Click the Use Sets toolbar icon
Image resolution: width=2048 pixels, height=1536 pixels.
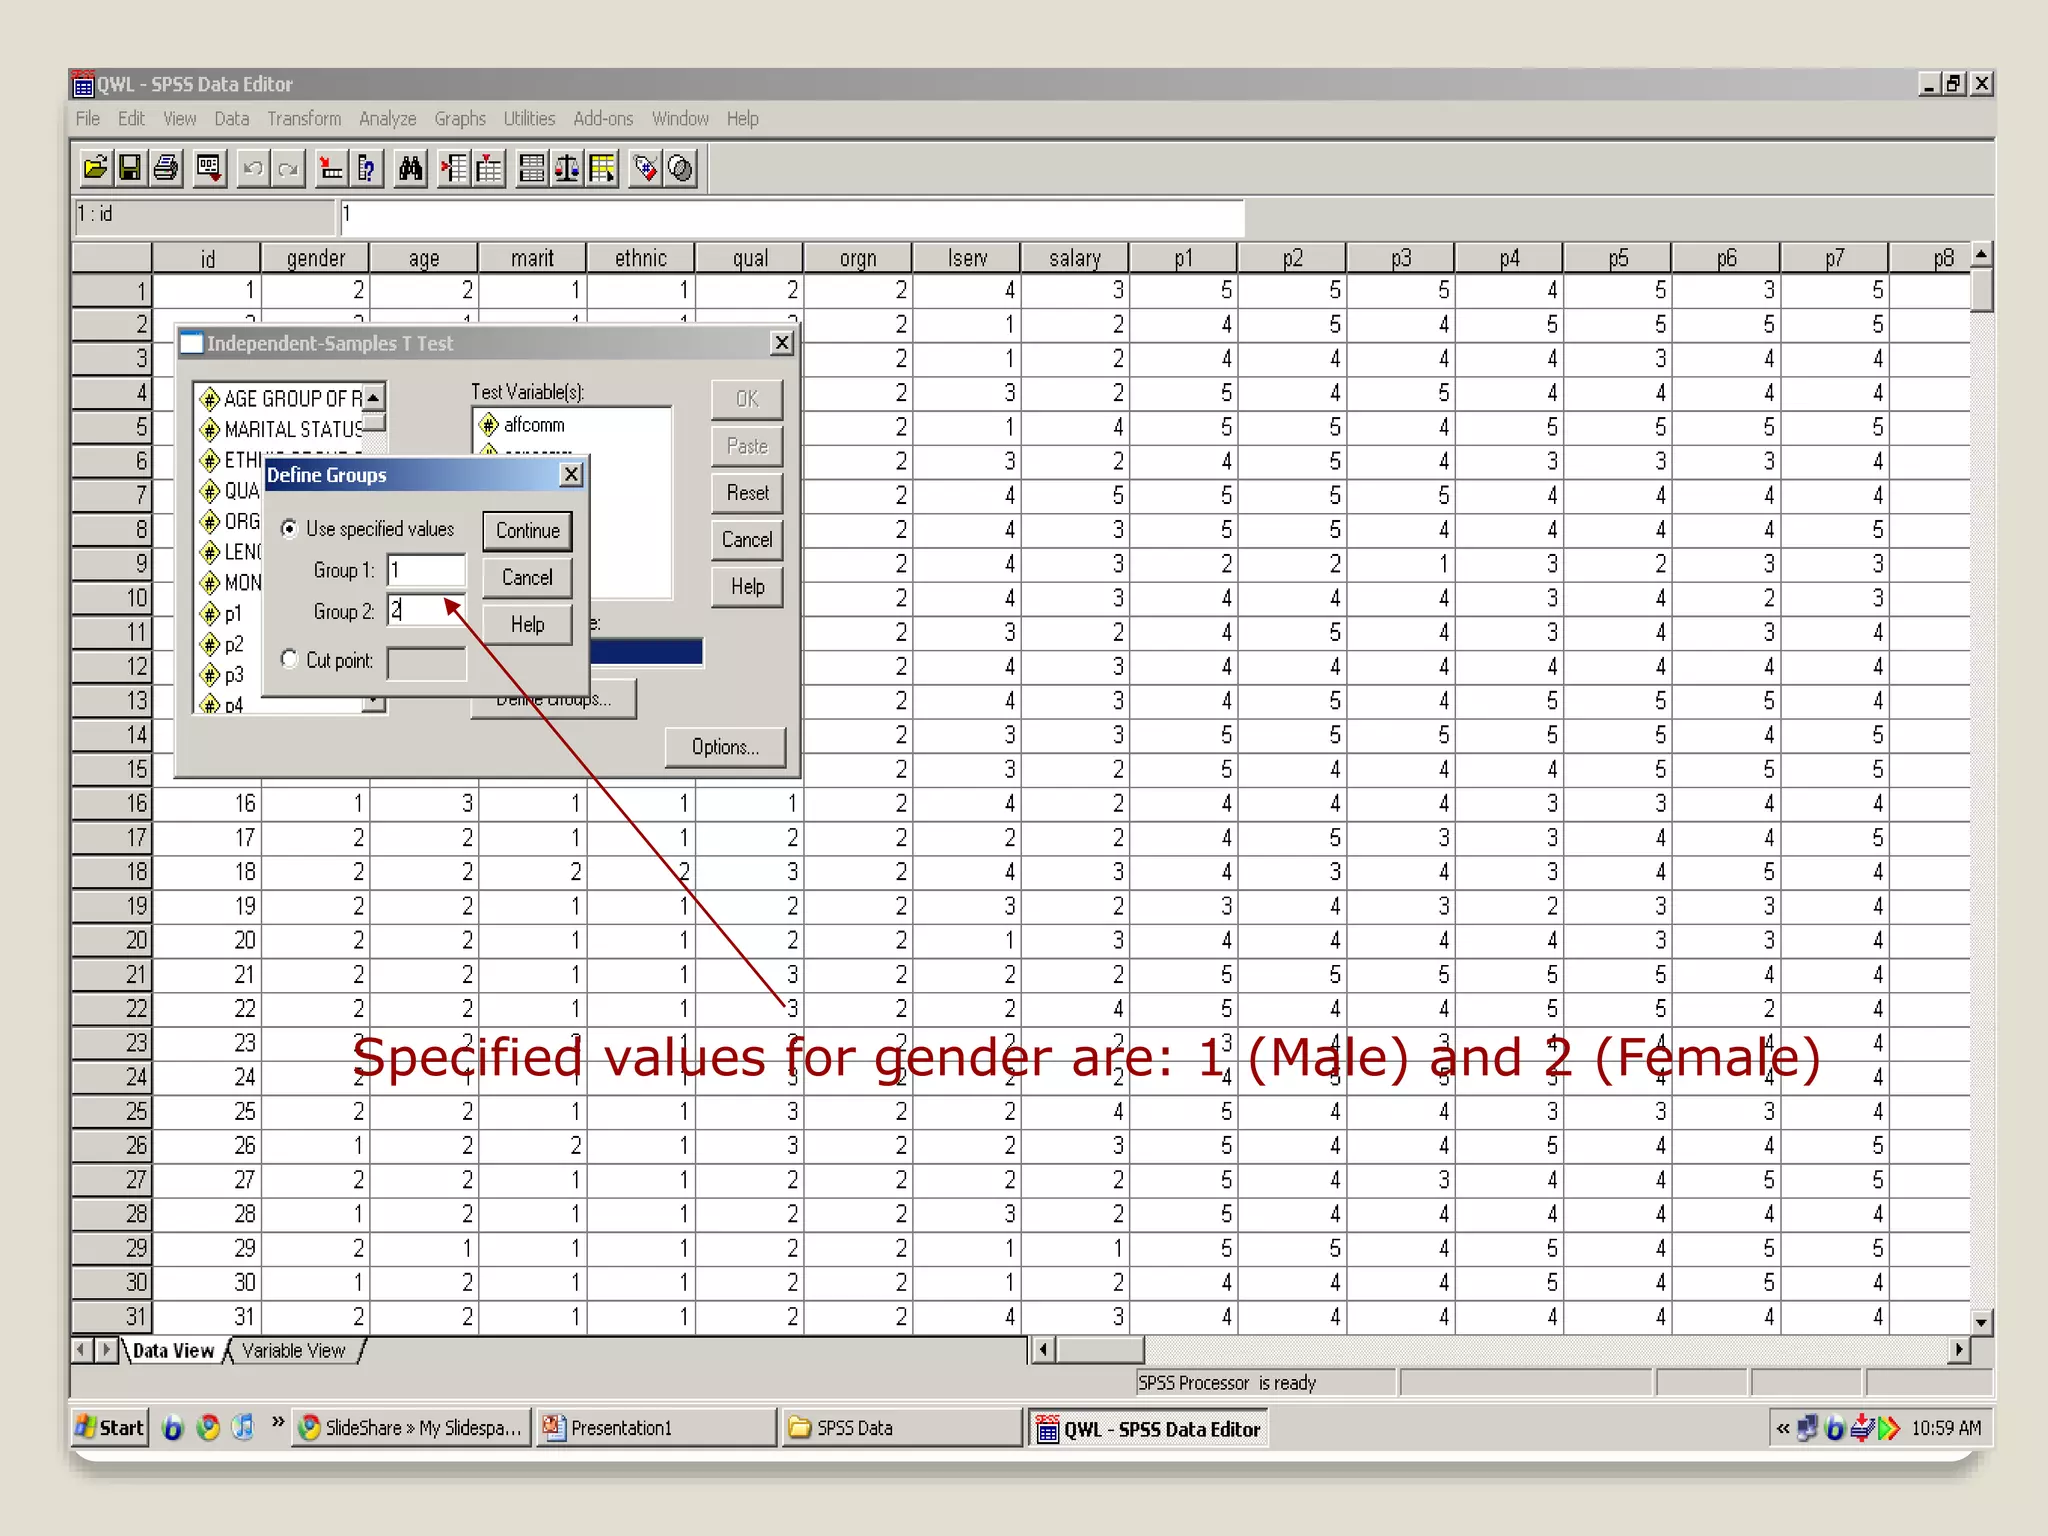click(681, 168)
